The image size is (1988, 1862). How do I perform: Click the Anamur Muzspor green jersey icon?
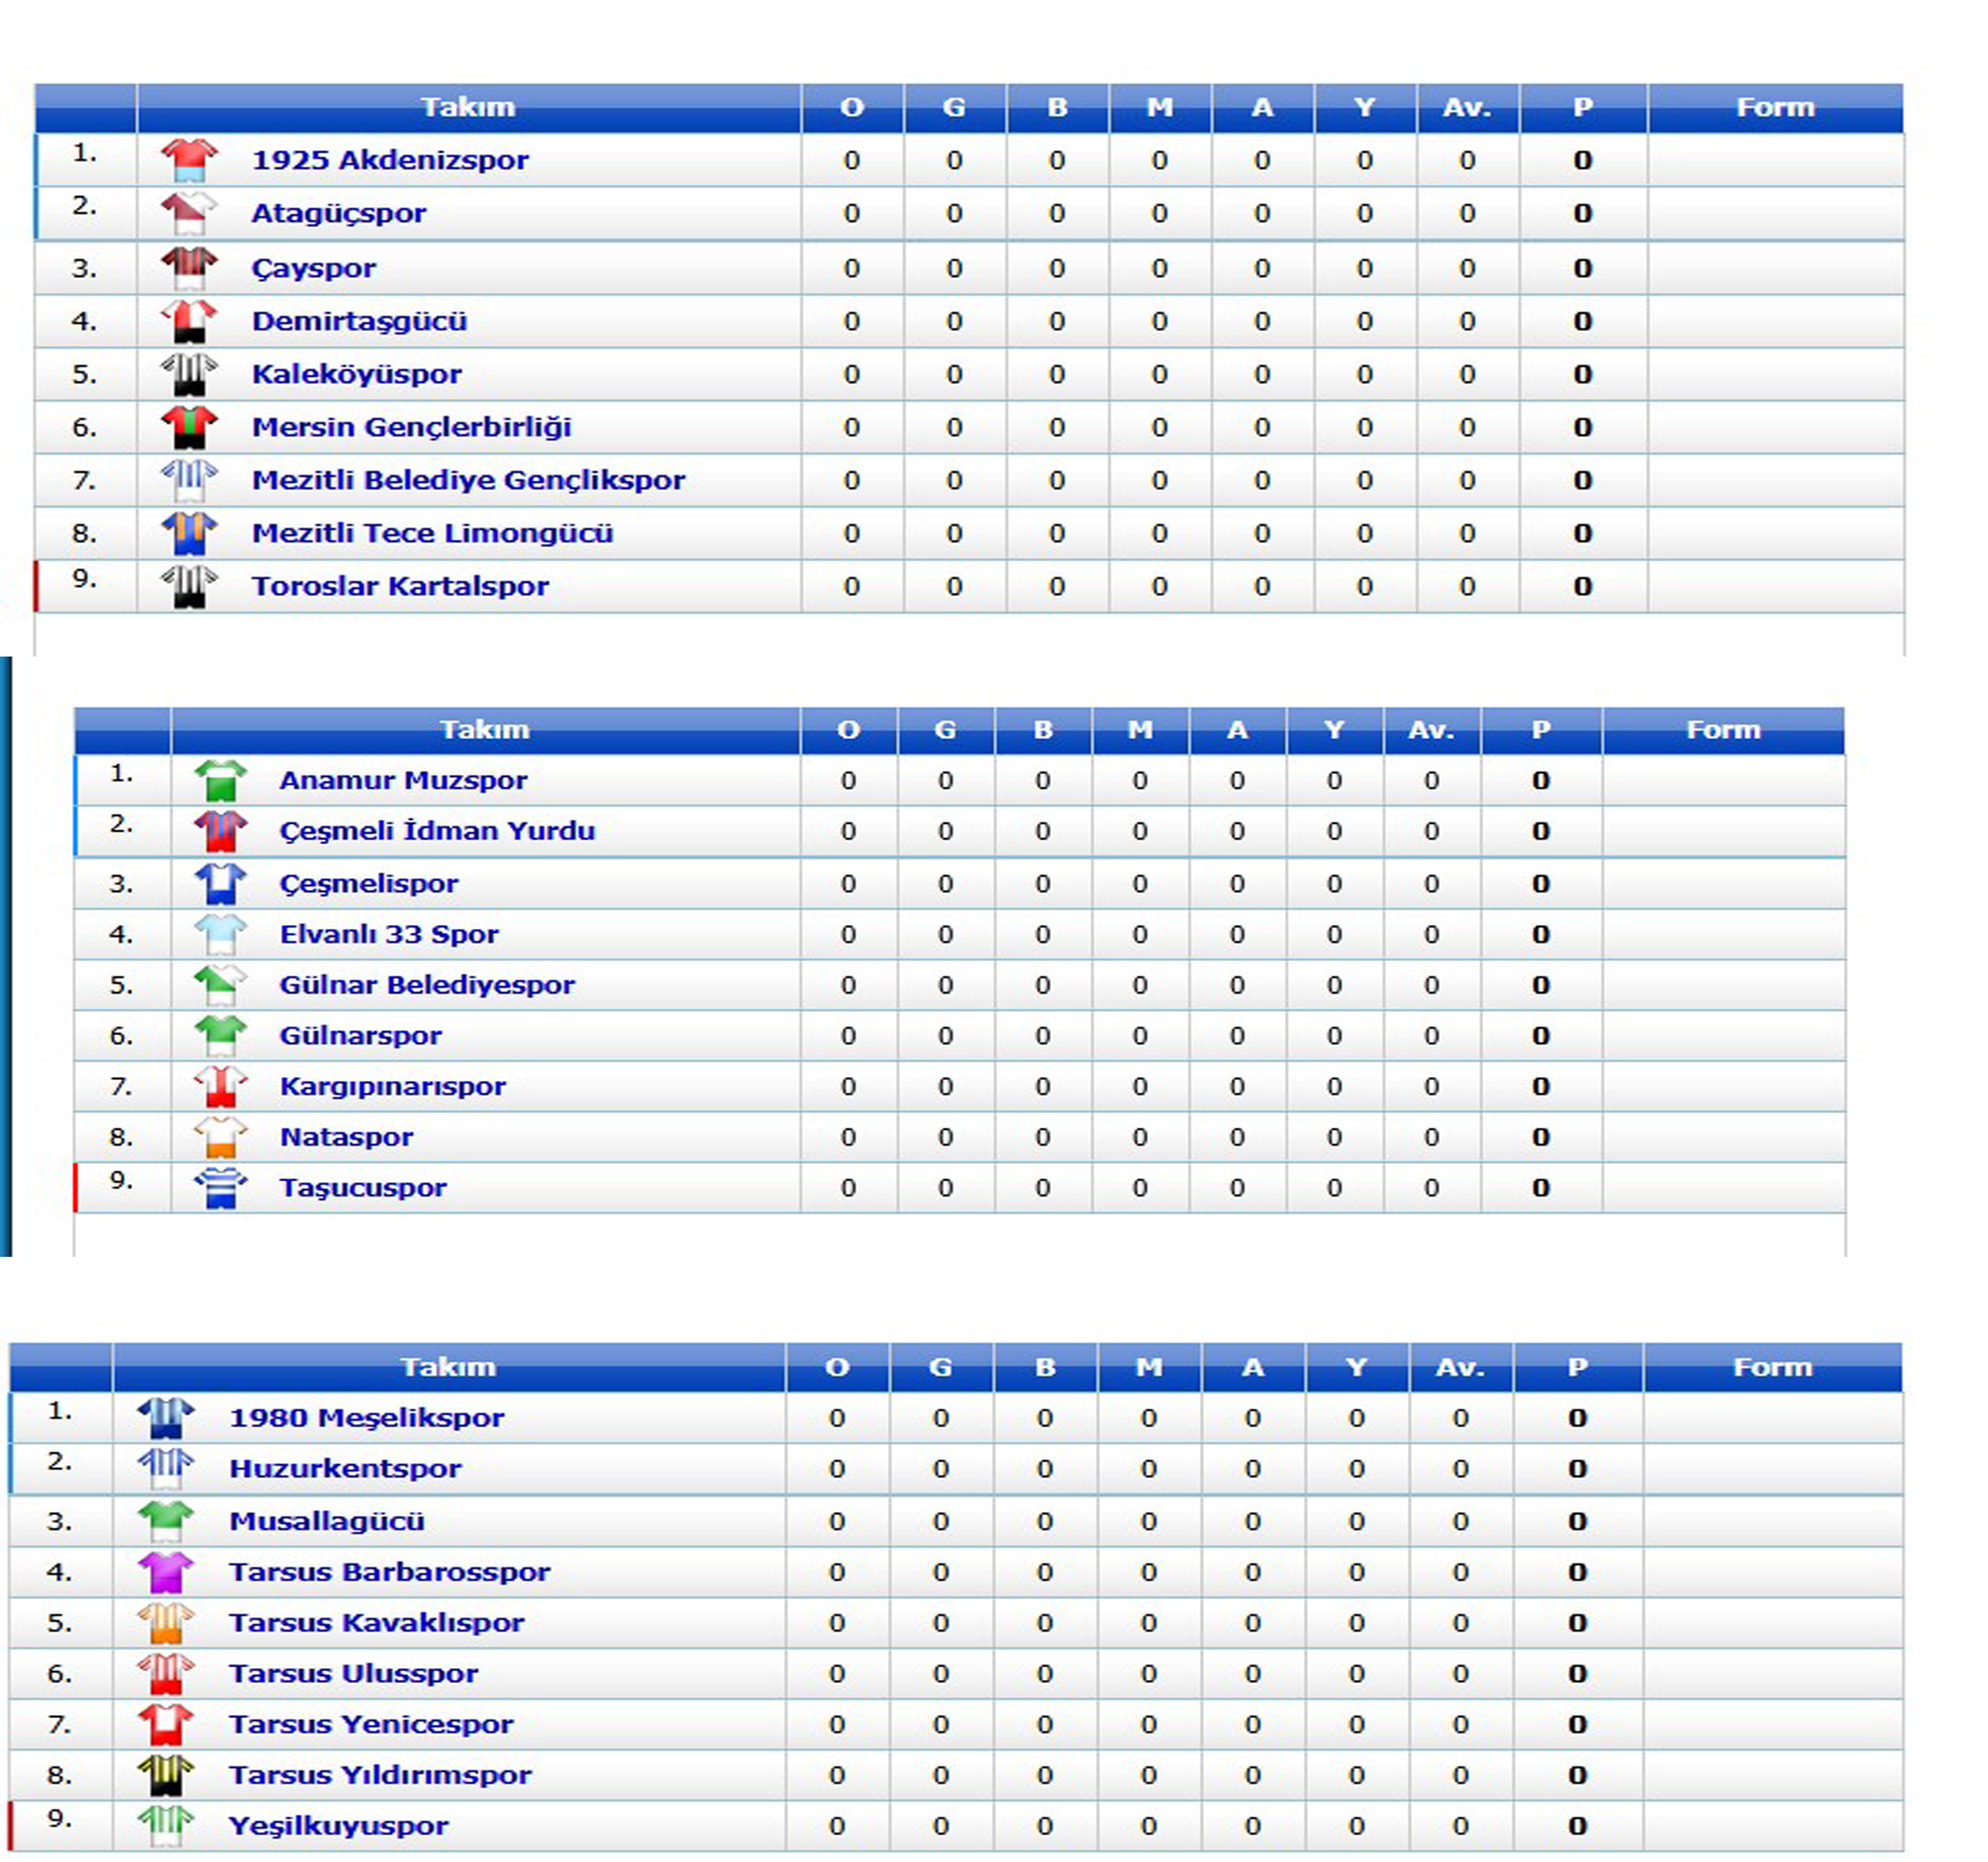pyautogui.click(x=220, y=780)
